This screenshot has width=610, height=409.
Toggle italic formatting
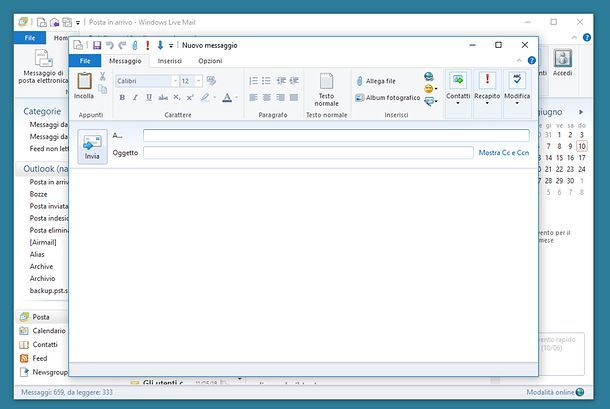coord(135,97)
